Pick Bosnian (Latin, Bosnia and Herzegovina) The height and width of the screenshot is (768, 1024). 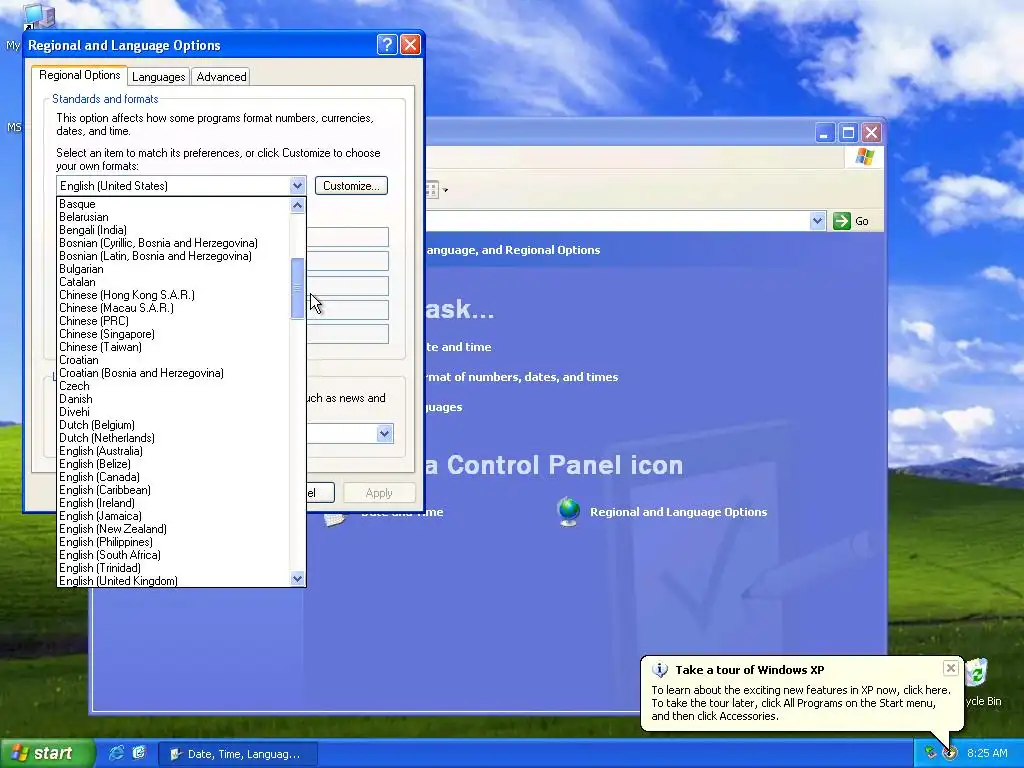pos(173,256)
